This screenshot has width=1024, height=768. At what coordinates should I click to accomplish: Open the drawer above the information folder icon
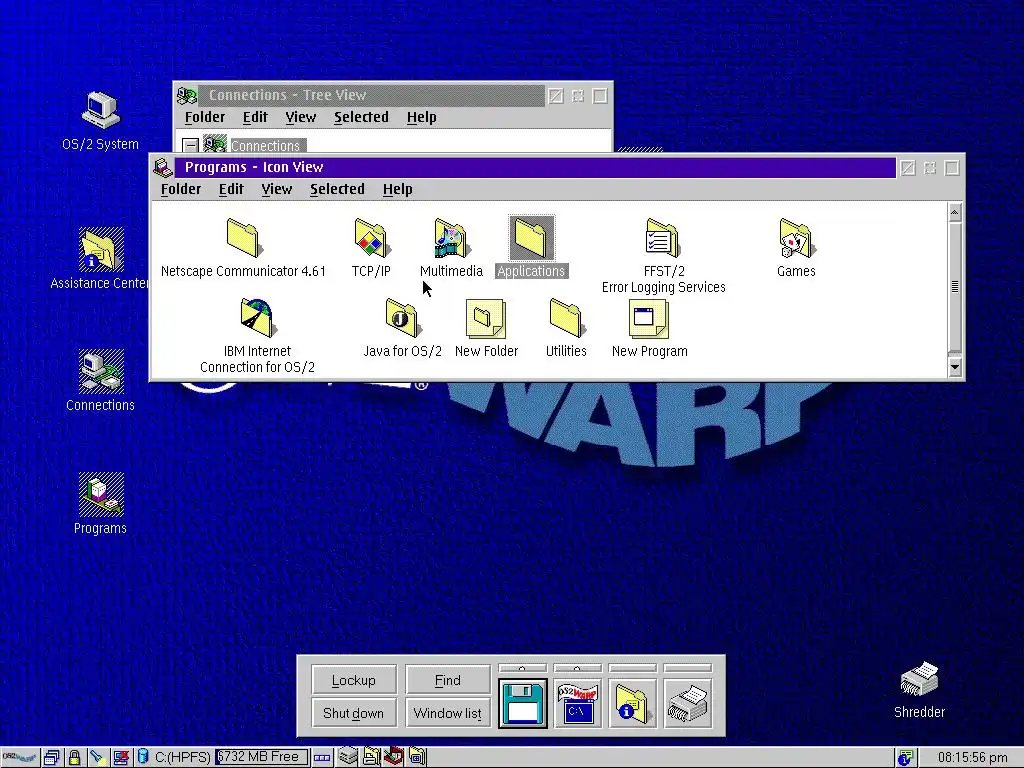tap(632, 668)
